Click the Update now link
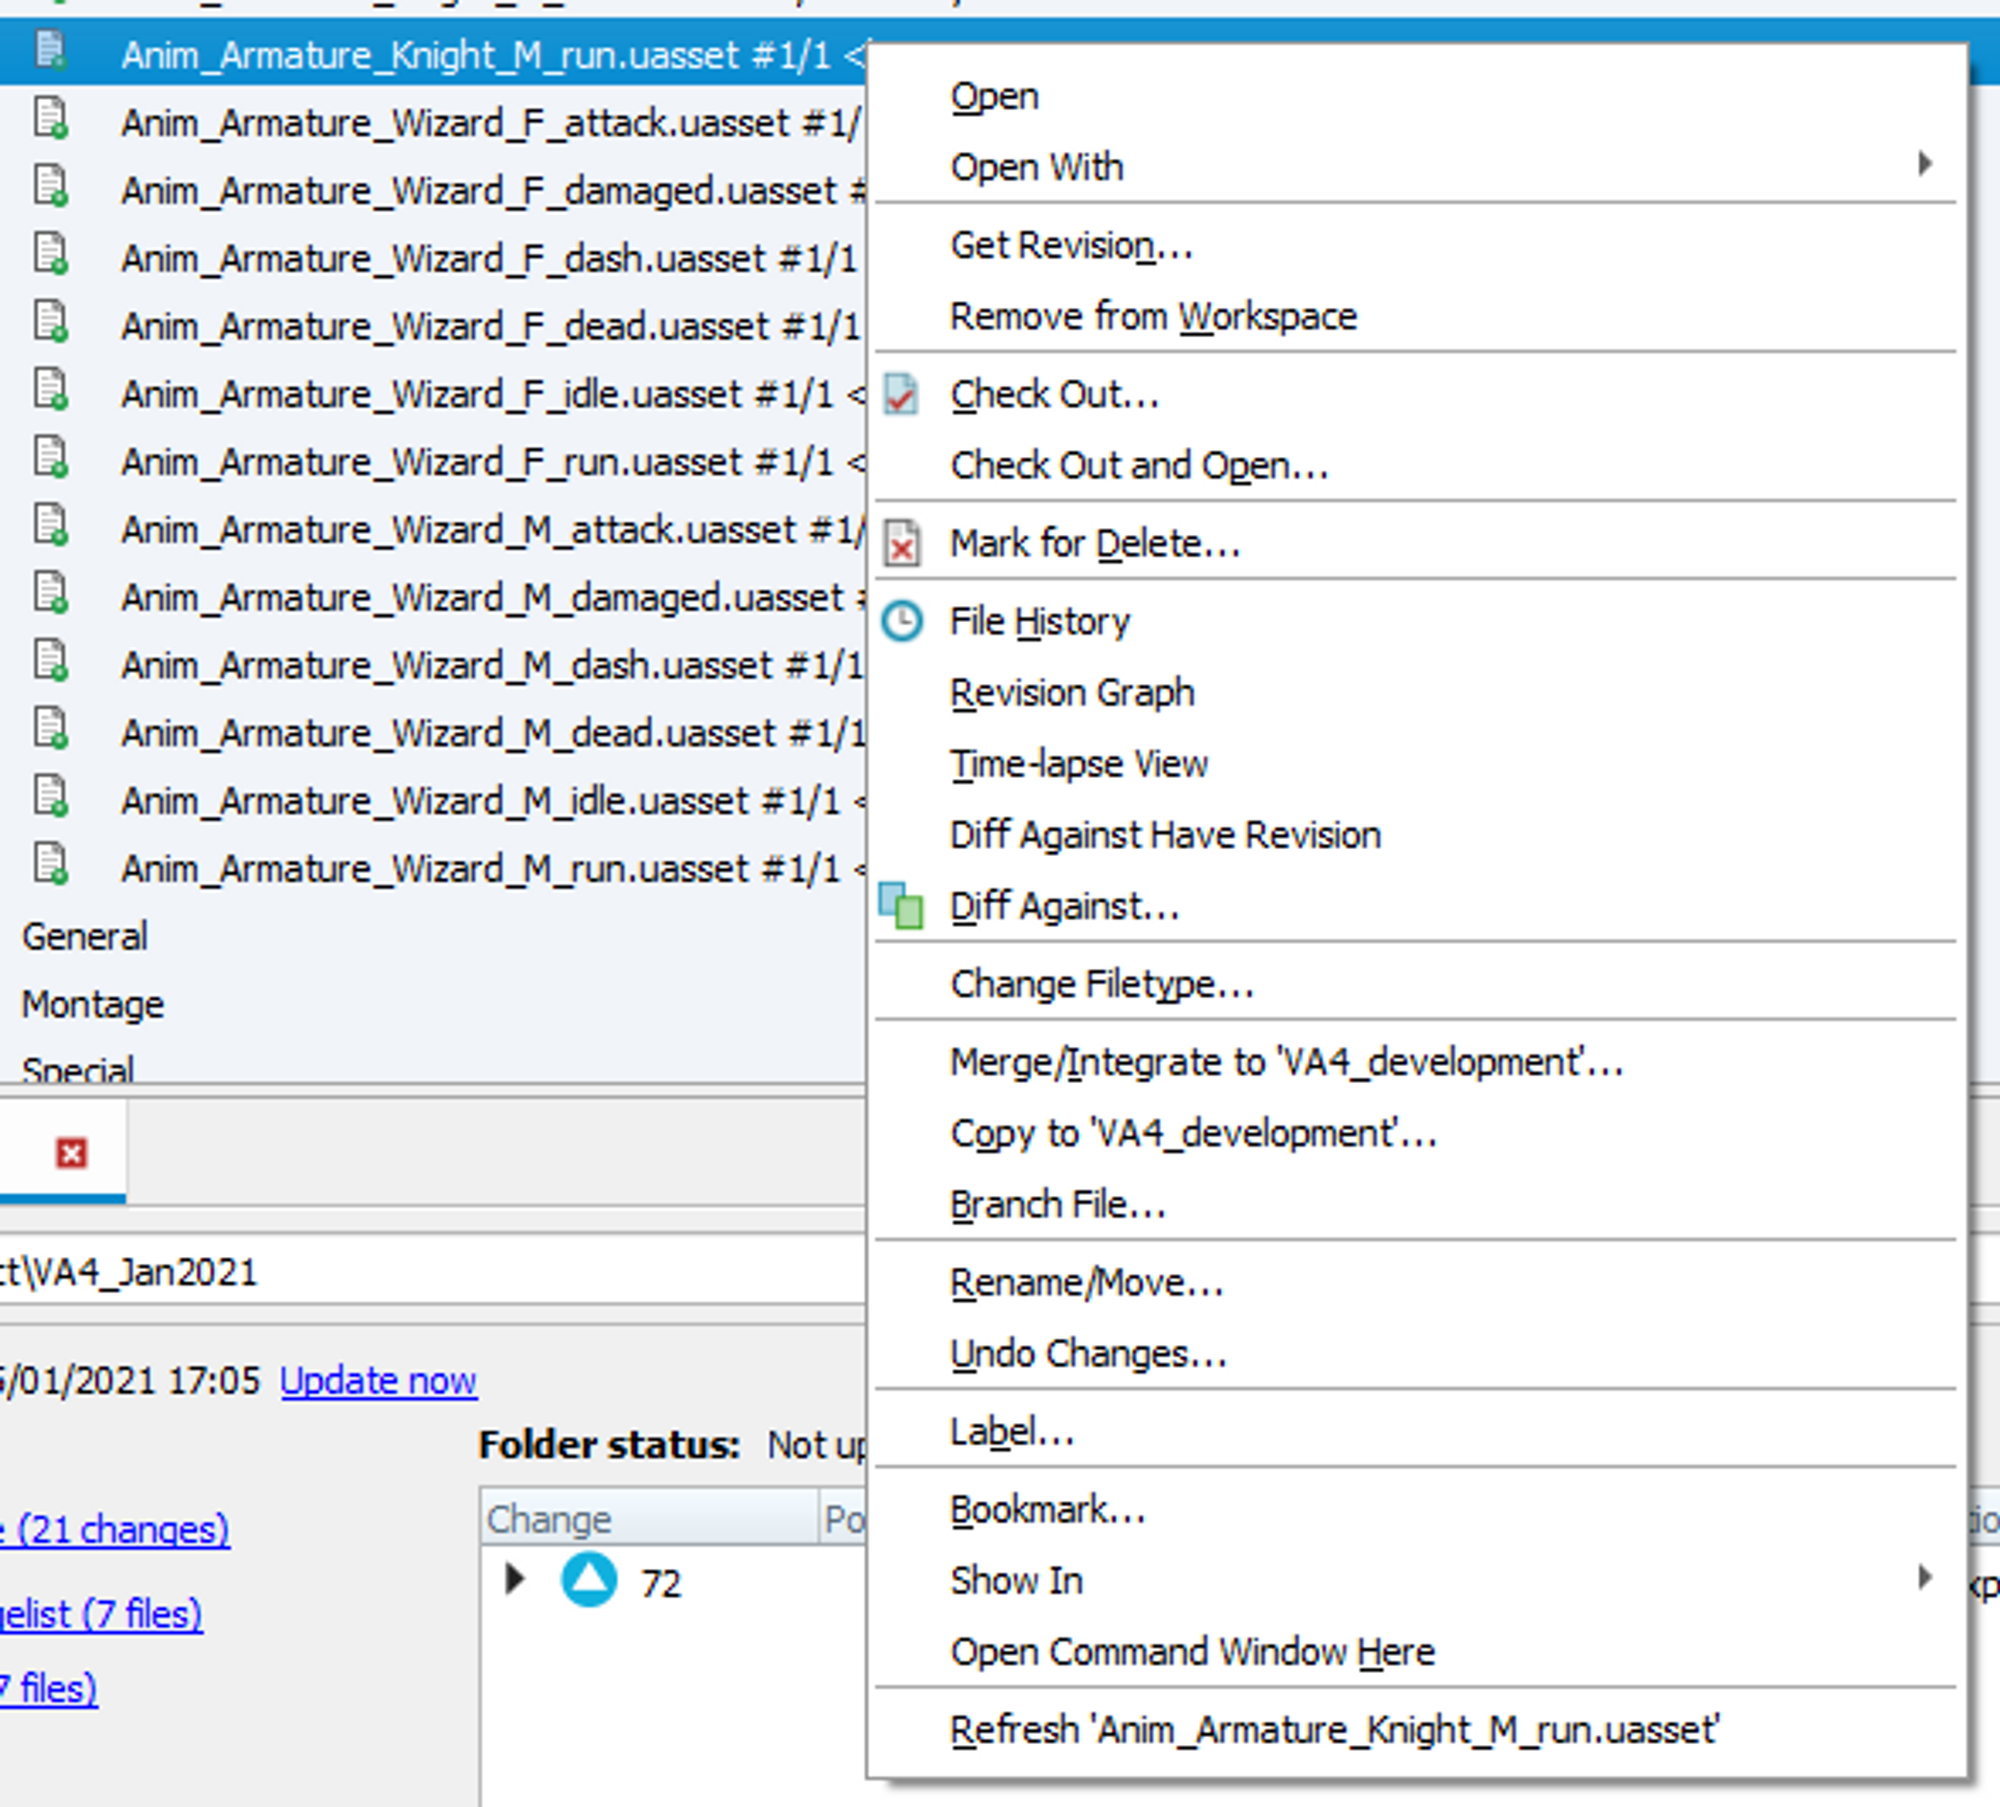Viewport: 2000px width, 1807px height. pos(378,1380)
